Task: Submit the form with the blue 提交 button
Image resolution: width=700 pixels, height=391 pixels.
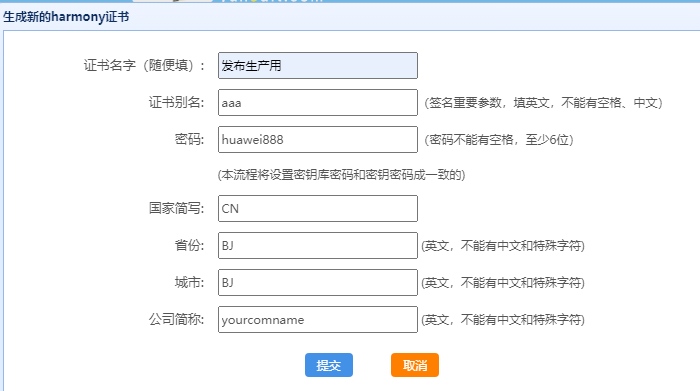Action: click(x=329, y=365)
